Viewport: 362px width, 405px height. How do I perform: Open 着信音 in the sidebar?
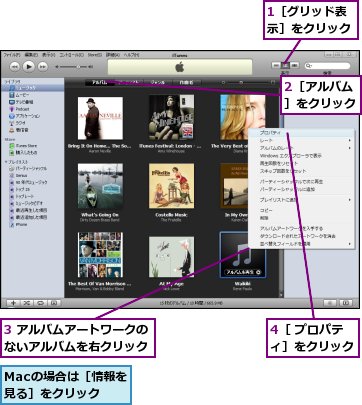coord(32,130)
